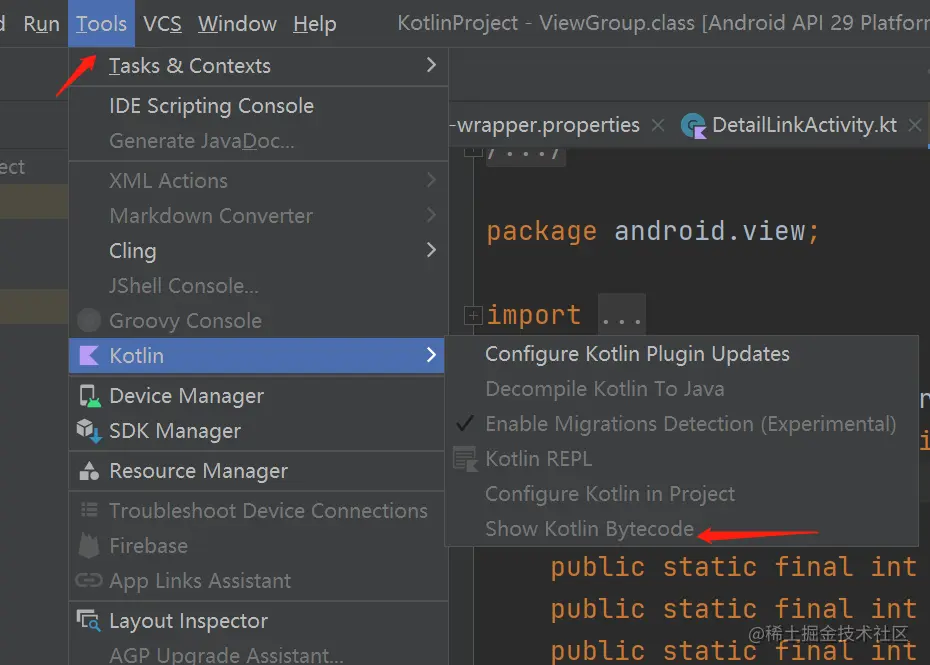The image size is (930, 665).
Task: Click the Resource Manager icon
Action: click(90, 471)
